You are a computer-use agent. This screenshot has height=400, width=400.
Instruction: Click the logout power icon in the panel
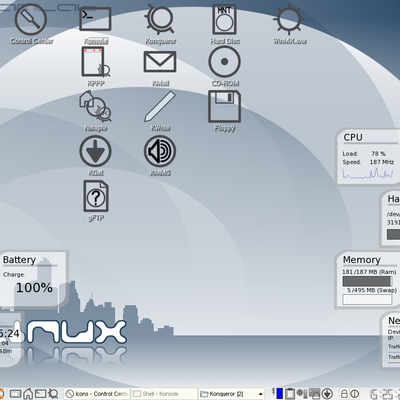[355, 394]
